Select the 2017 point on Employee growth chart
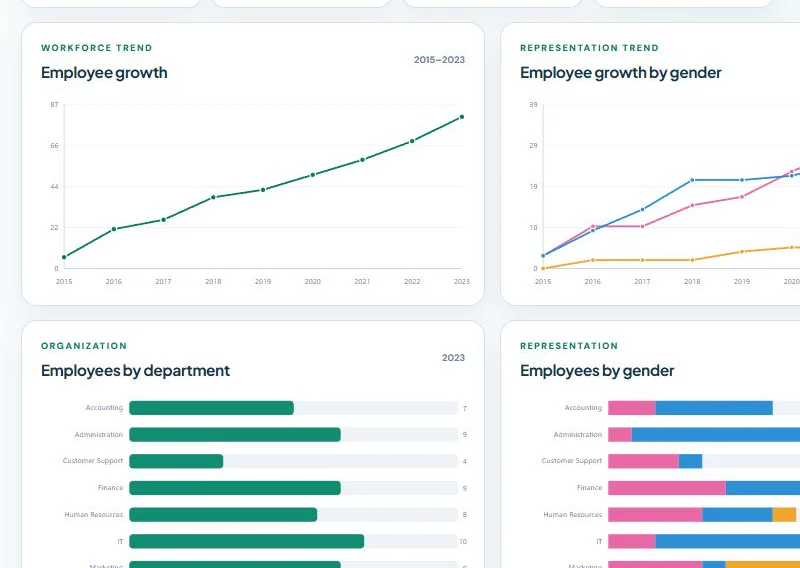The image size is (800, 568). coord(164,220)
